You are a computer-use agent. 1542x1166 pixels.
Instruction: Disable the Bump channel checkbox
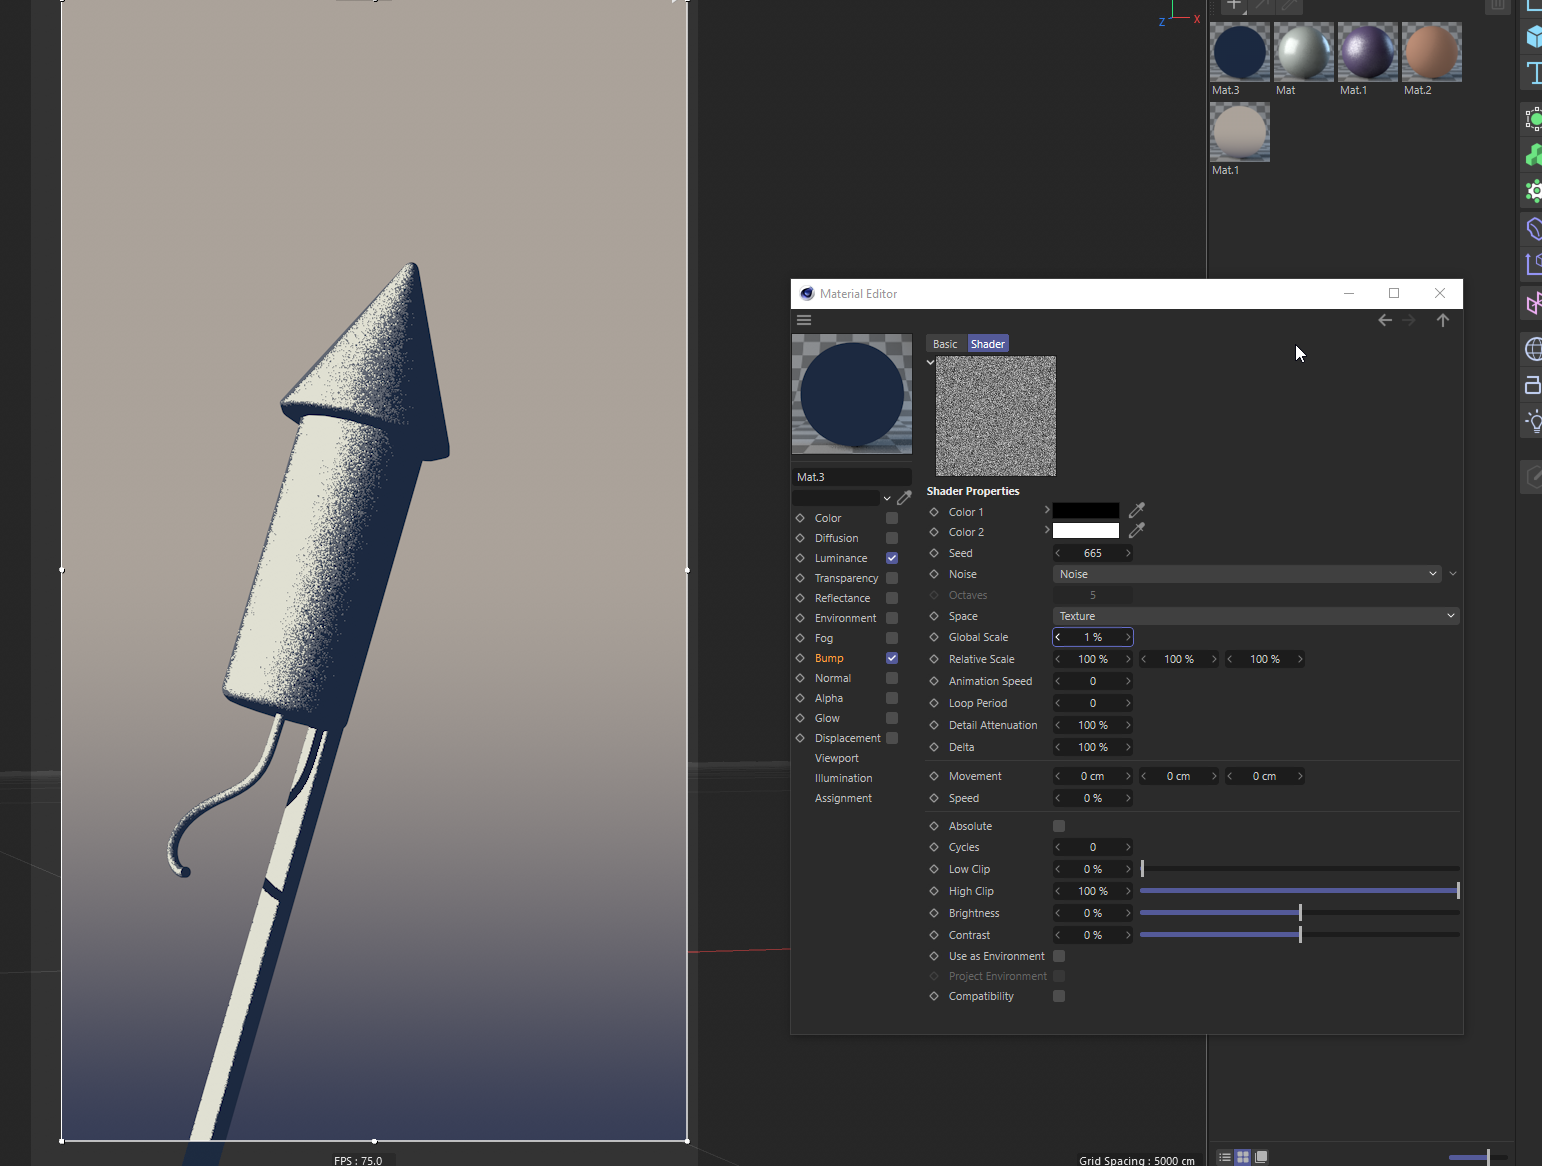click(892, 658)
